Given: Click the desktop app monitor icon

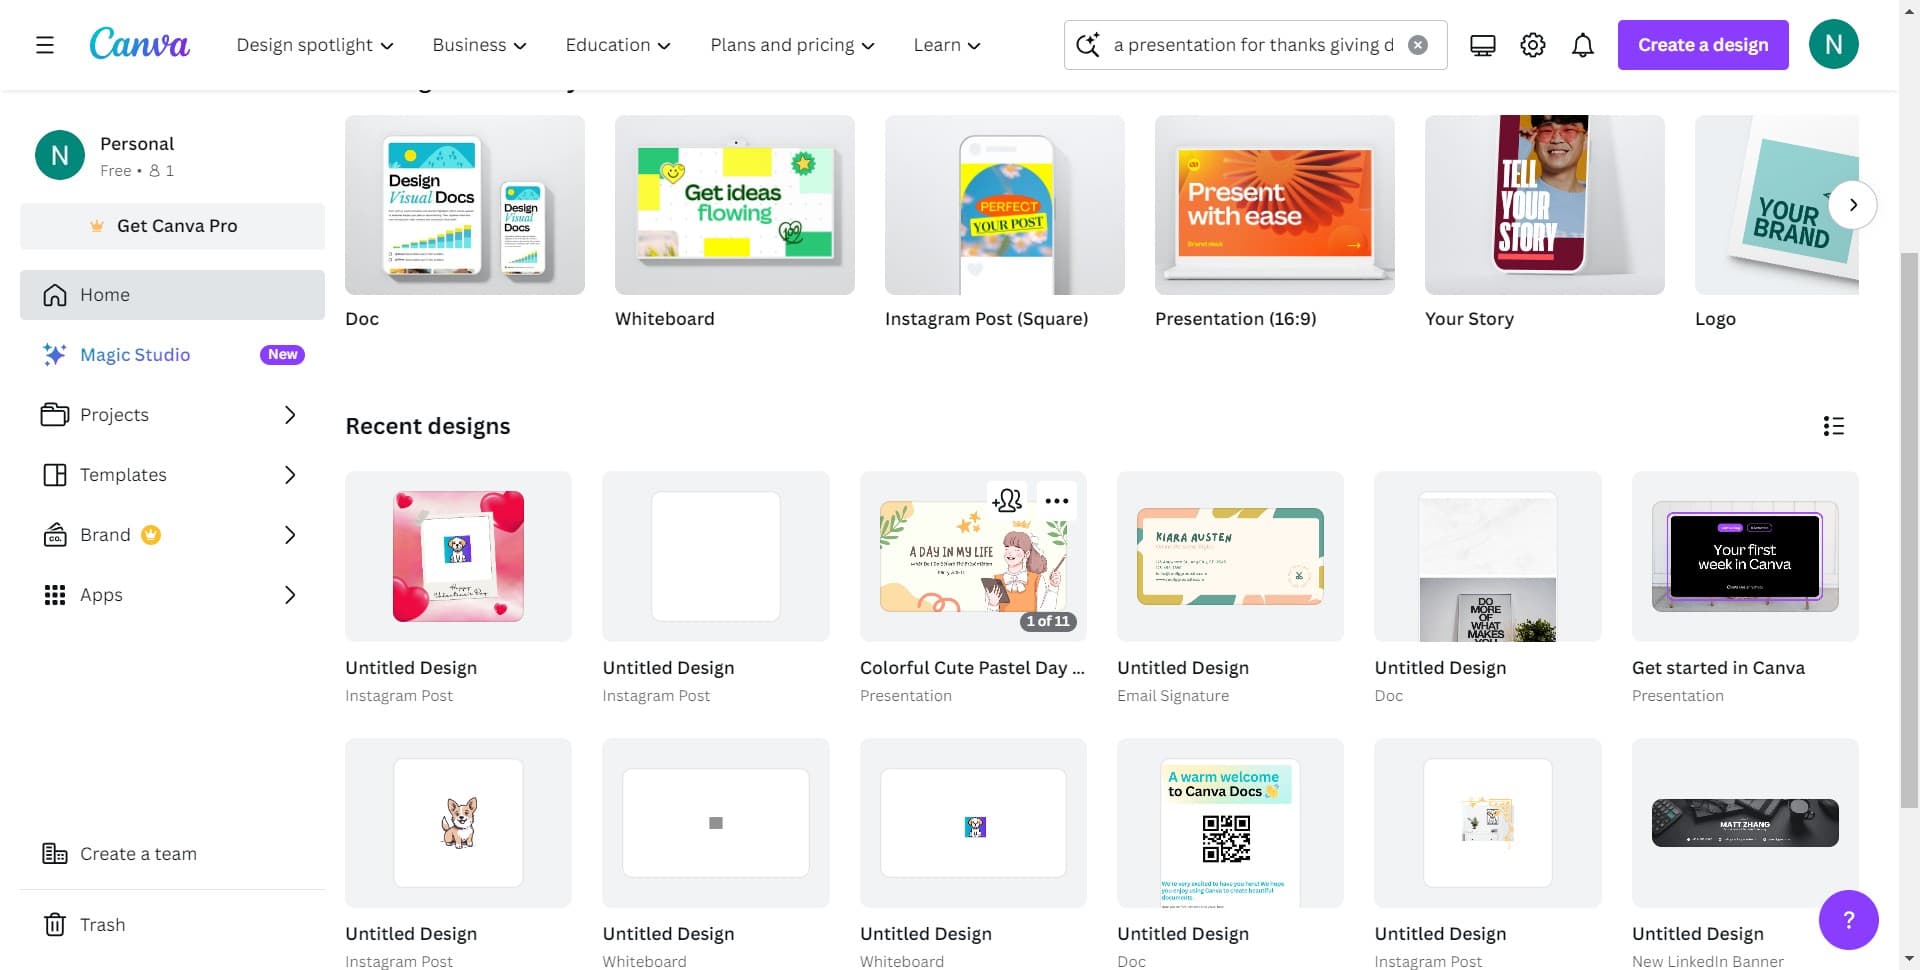Looking at the screenshot, I should (1482, 45).
